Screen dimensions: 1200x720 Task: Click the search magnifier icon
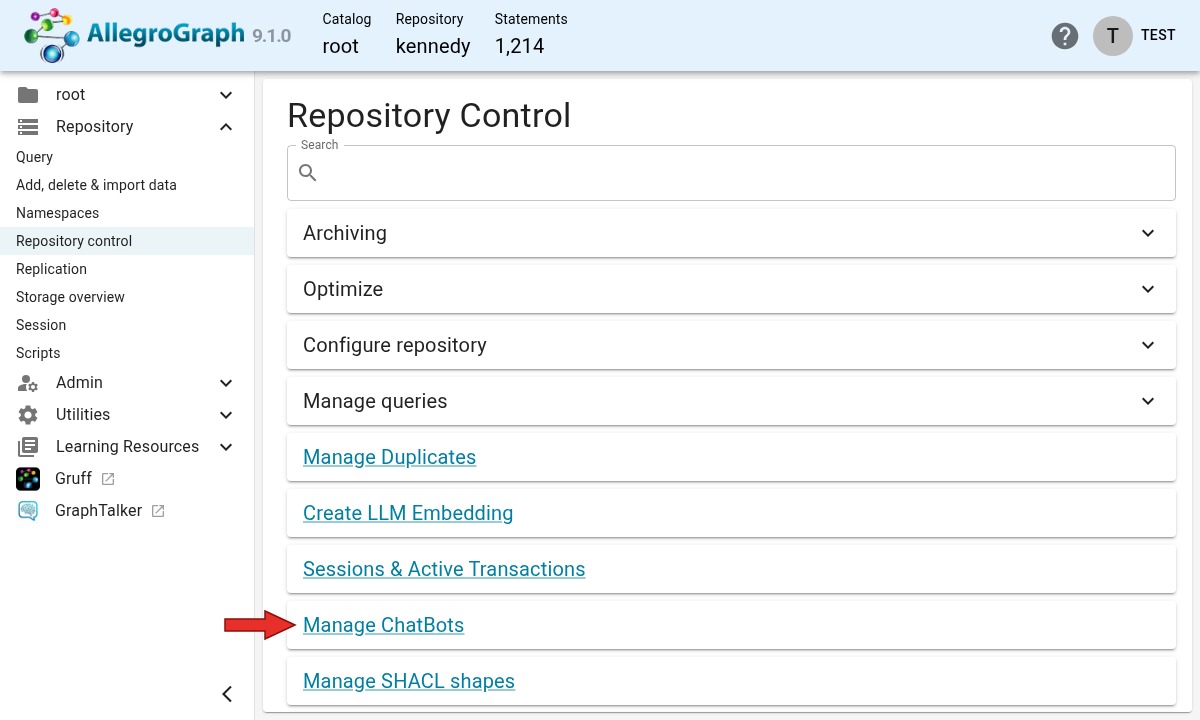click(308, 173)
